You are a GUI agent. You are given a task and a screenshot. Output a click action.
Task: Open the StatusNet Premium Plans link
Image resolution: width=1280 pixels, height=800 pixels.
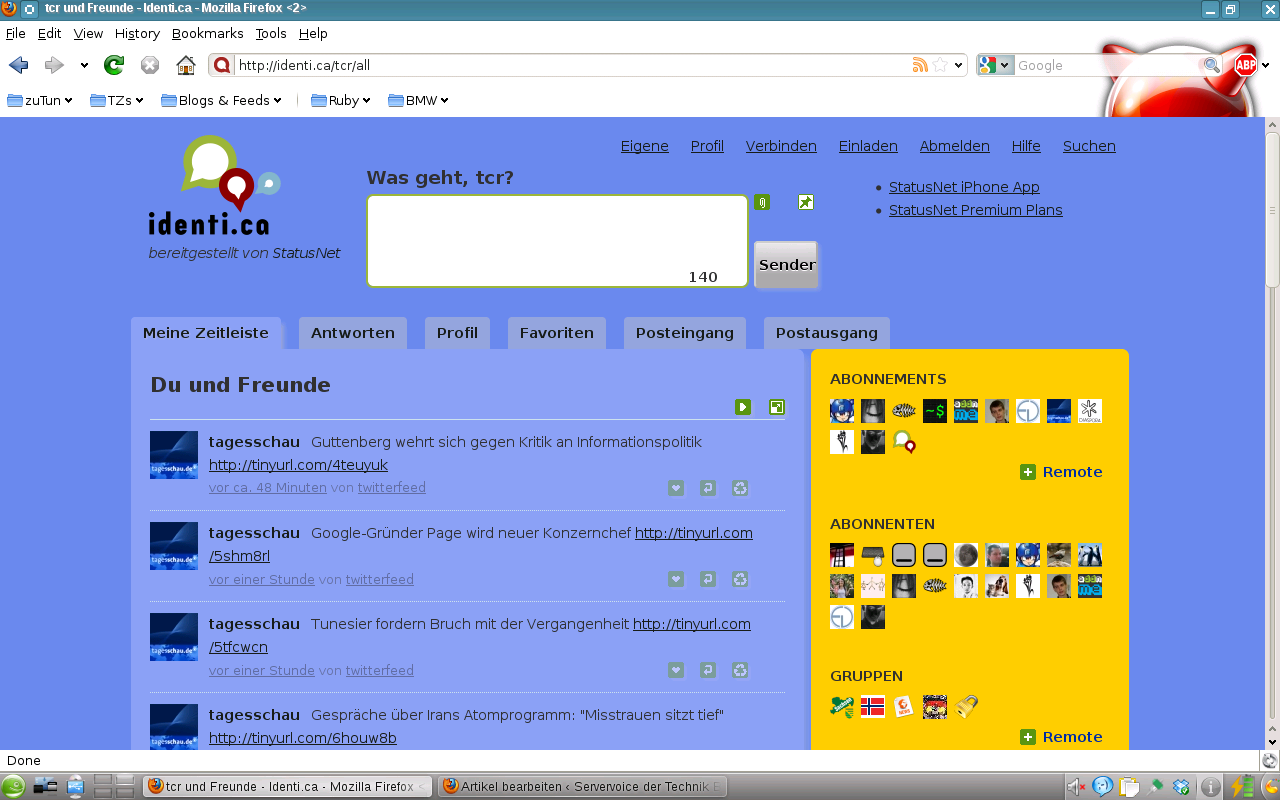[975, 210]
